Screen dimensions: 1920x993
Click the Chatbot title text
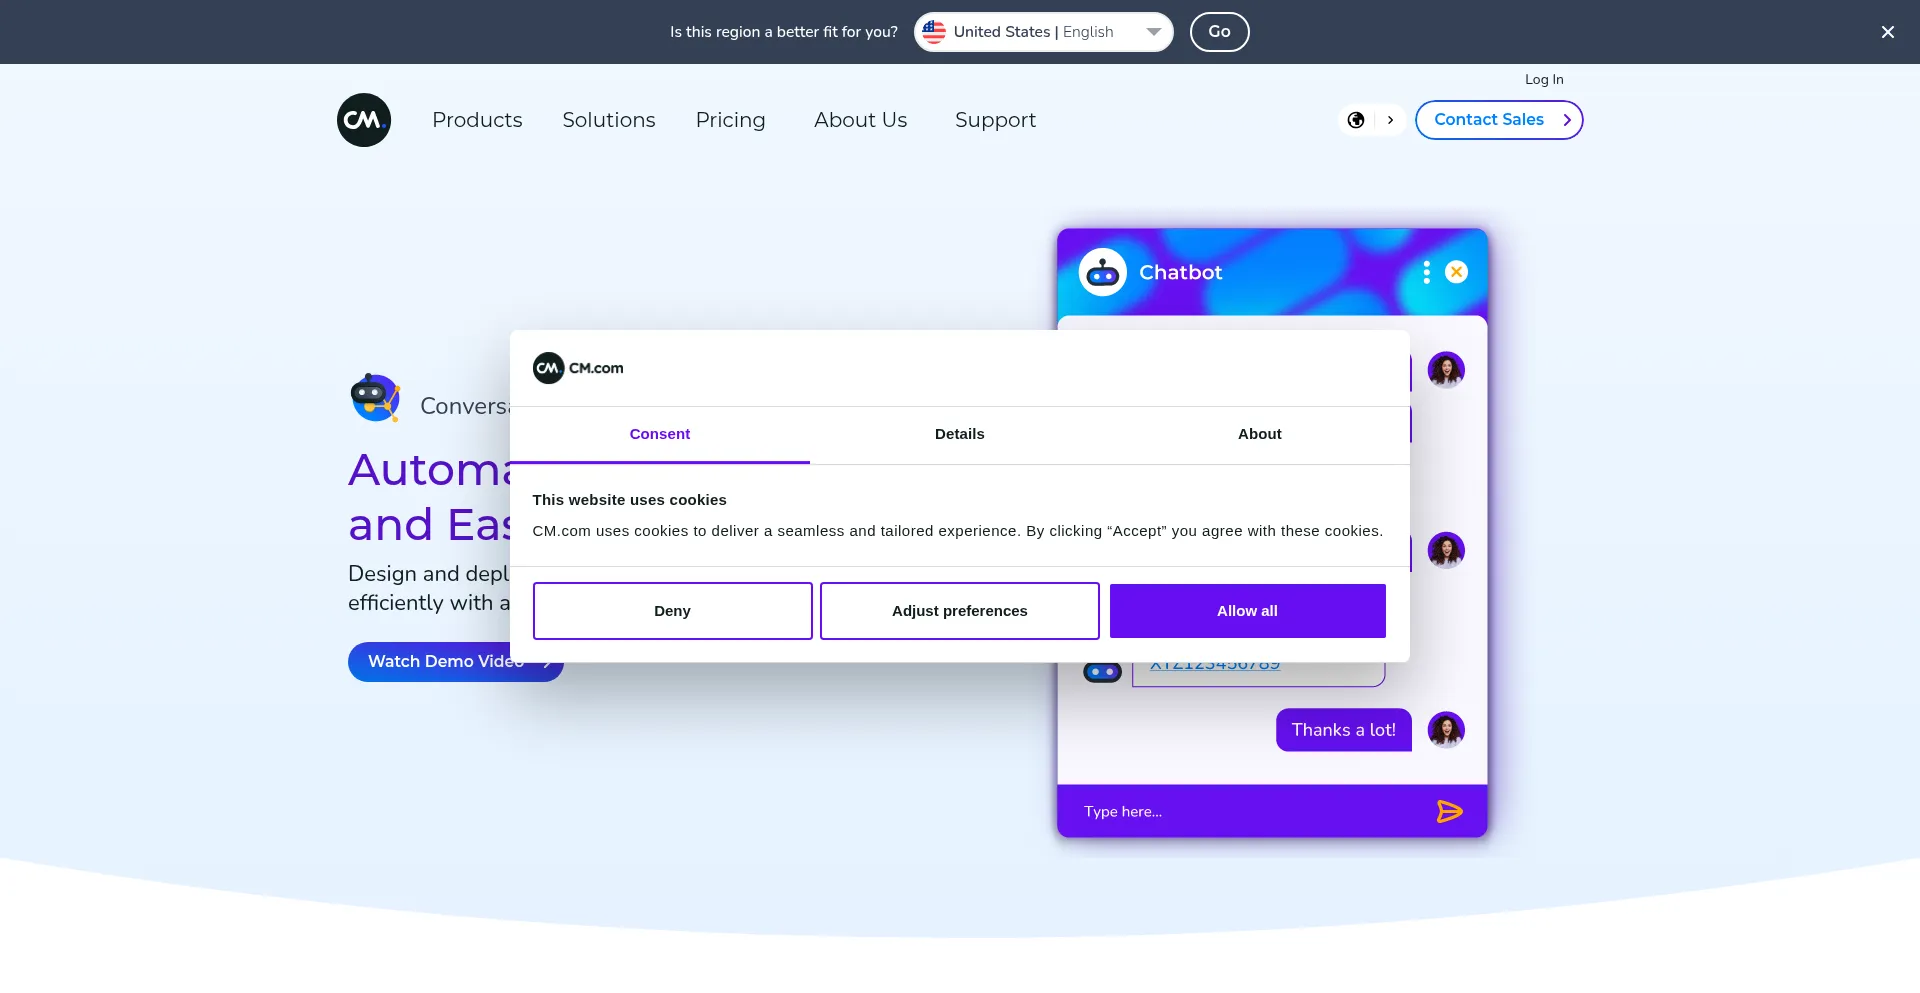pos(1180,272)
